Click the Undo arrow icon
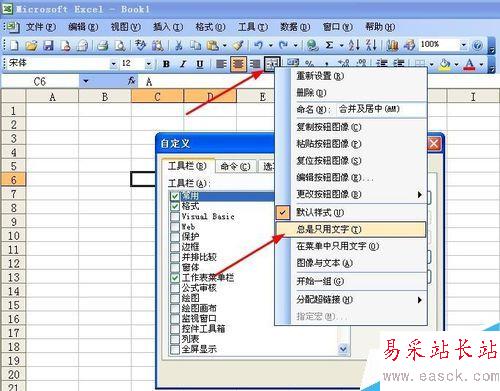 click(x=259, y=45)
